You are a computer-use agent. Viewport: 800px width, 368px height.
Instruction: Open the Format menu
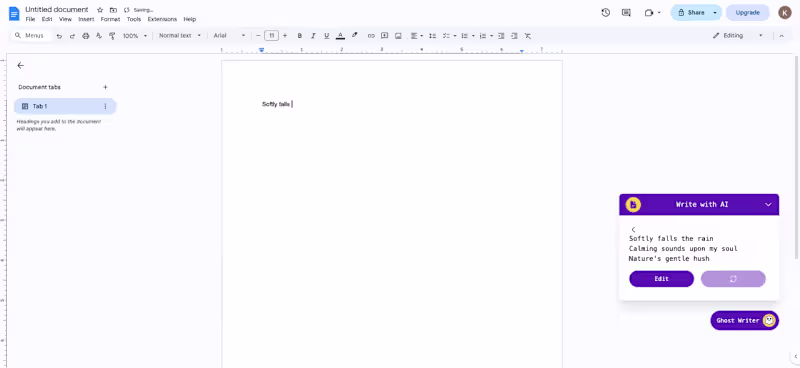click(x=110, y=19)
